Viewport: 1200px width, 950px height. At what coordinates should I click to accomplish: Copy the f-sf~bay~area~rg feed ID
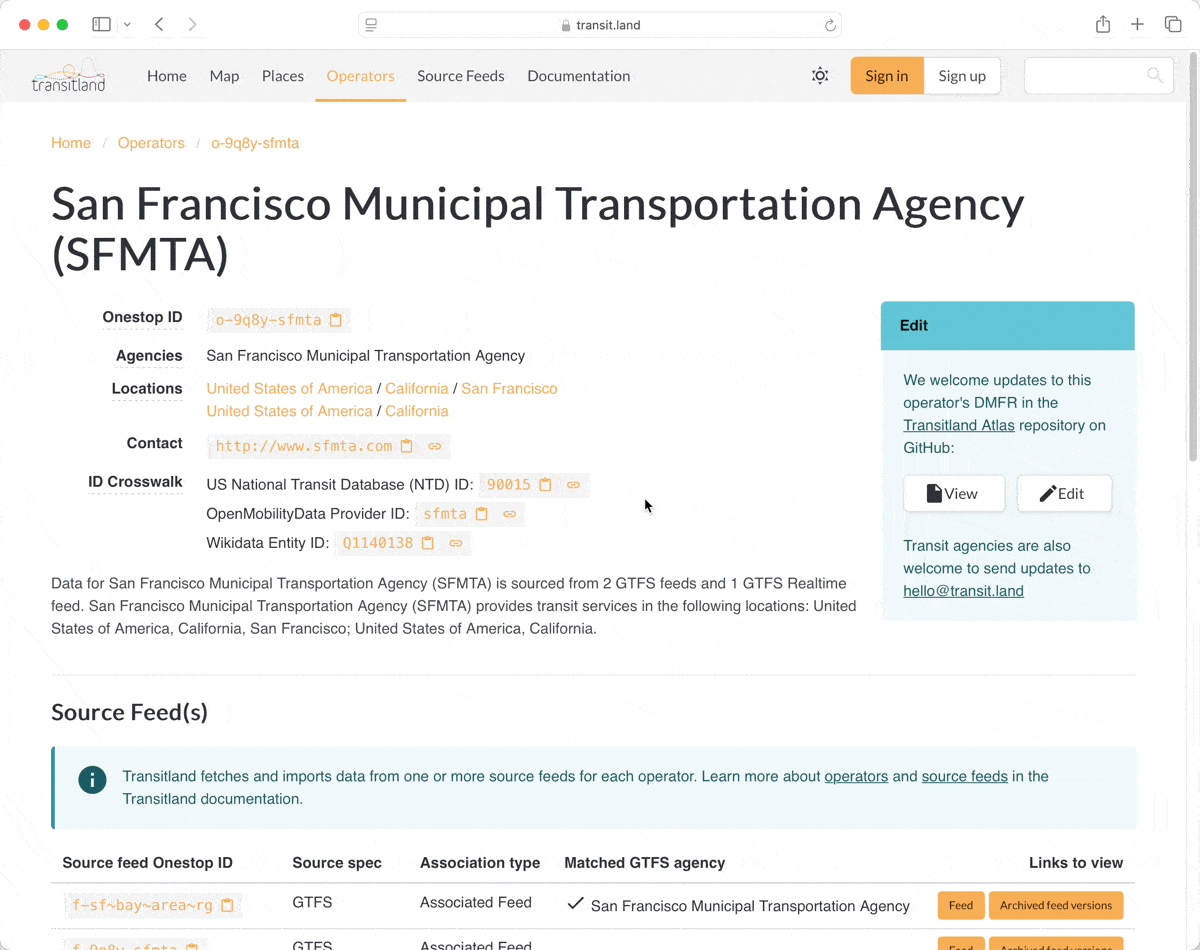227,906
